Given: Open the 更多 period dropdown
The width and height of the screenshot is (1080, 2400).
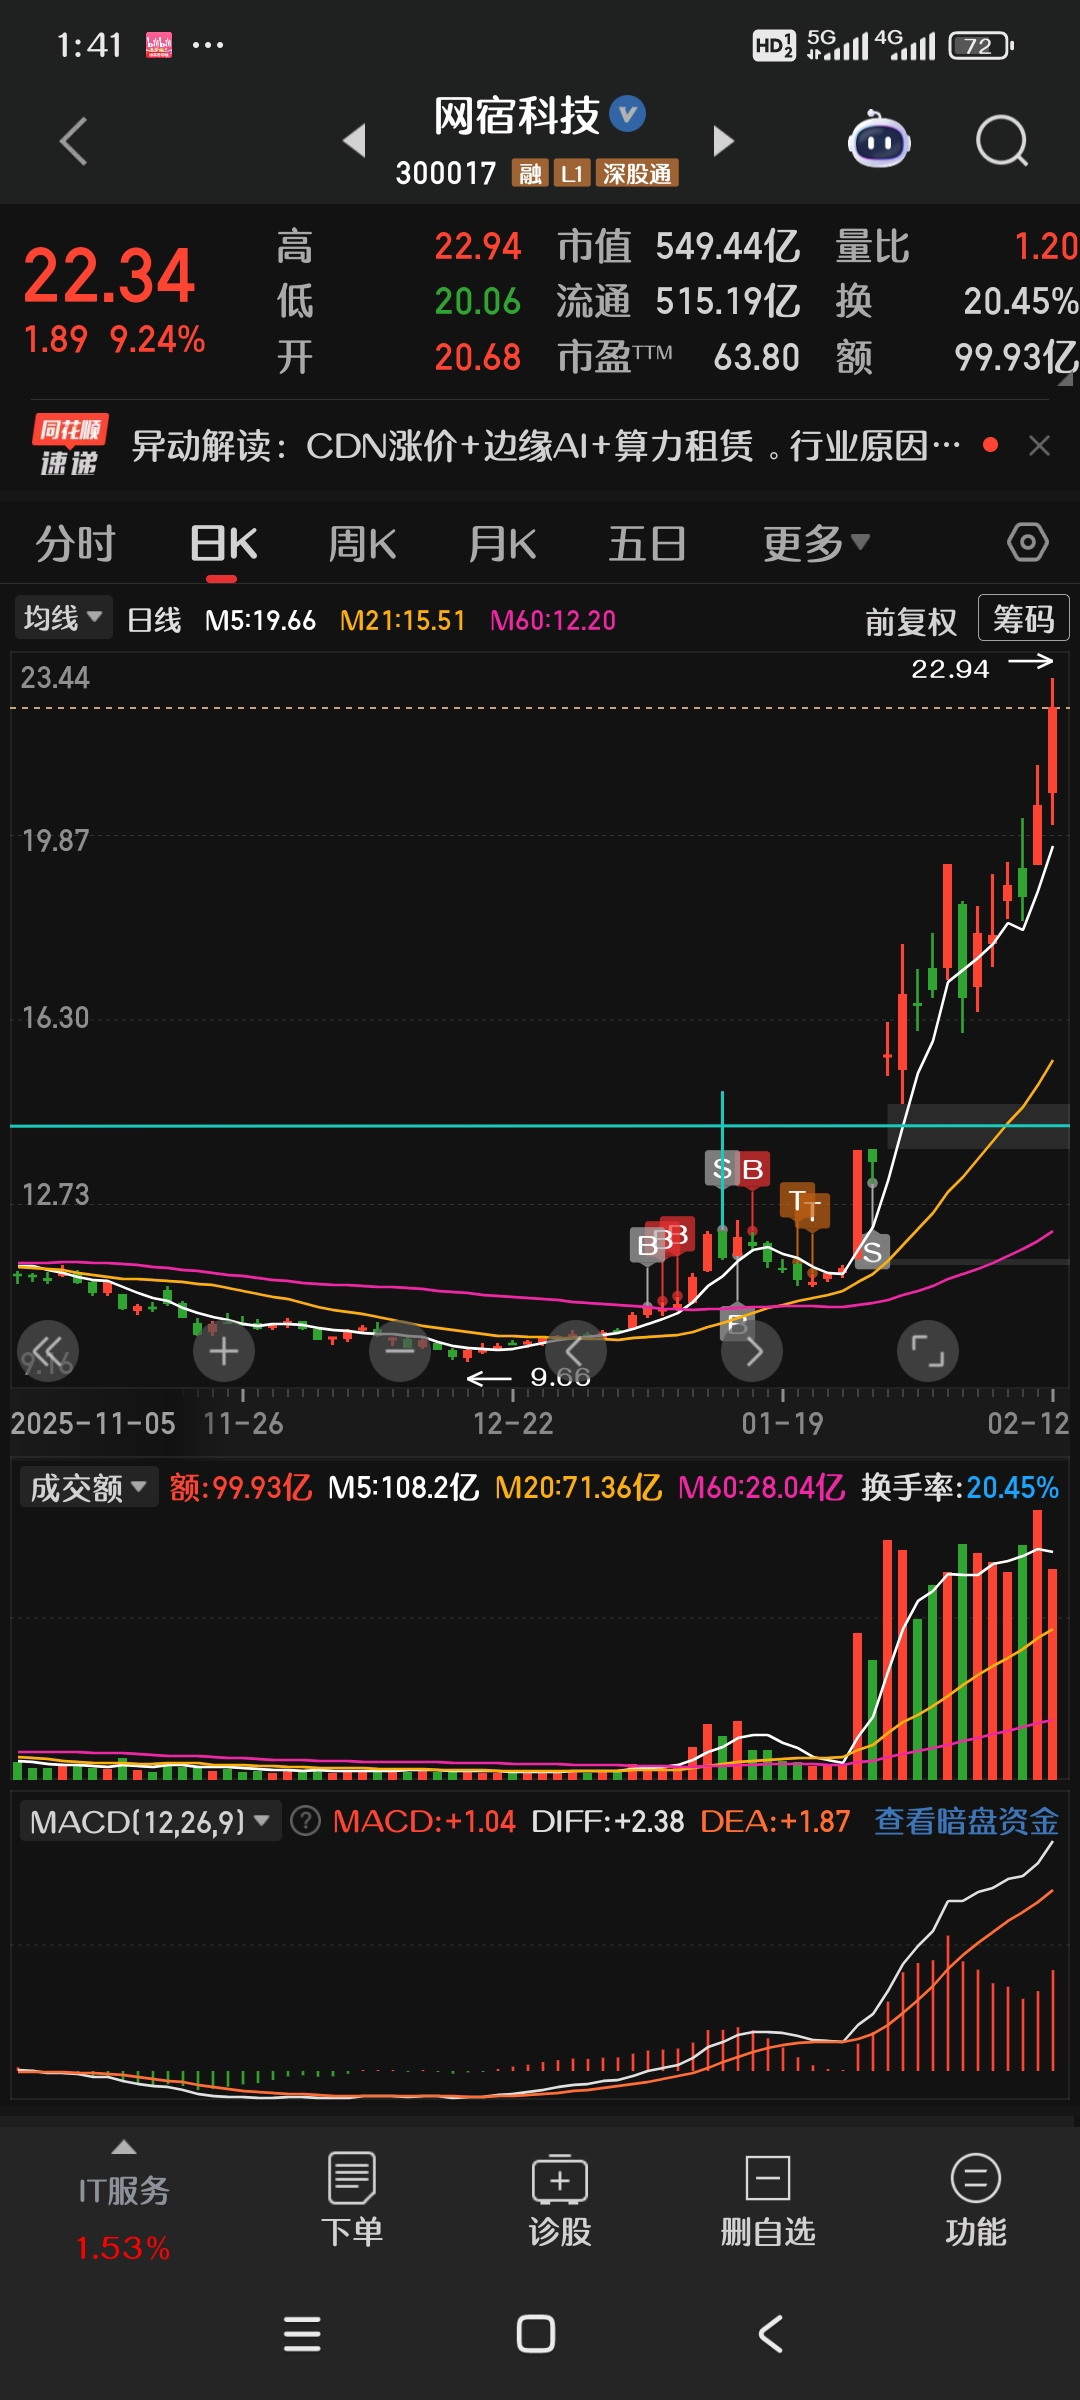Looking at the screenshot, I should pos(816,543).
